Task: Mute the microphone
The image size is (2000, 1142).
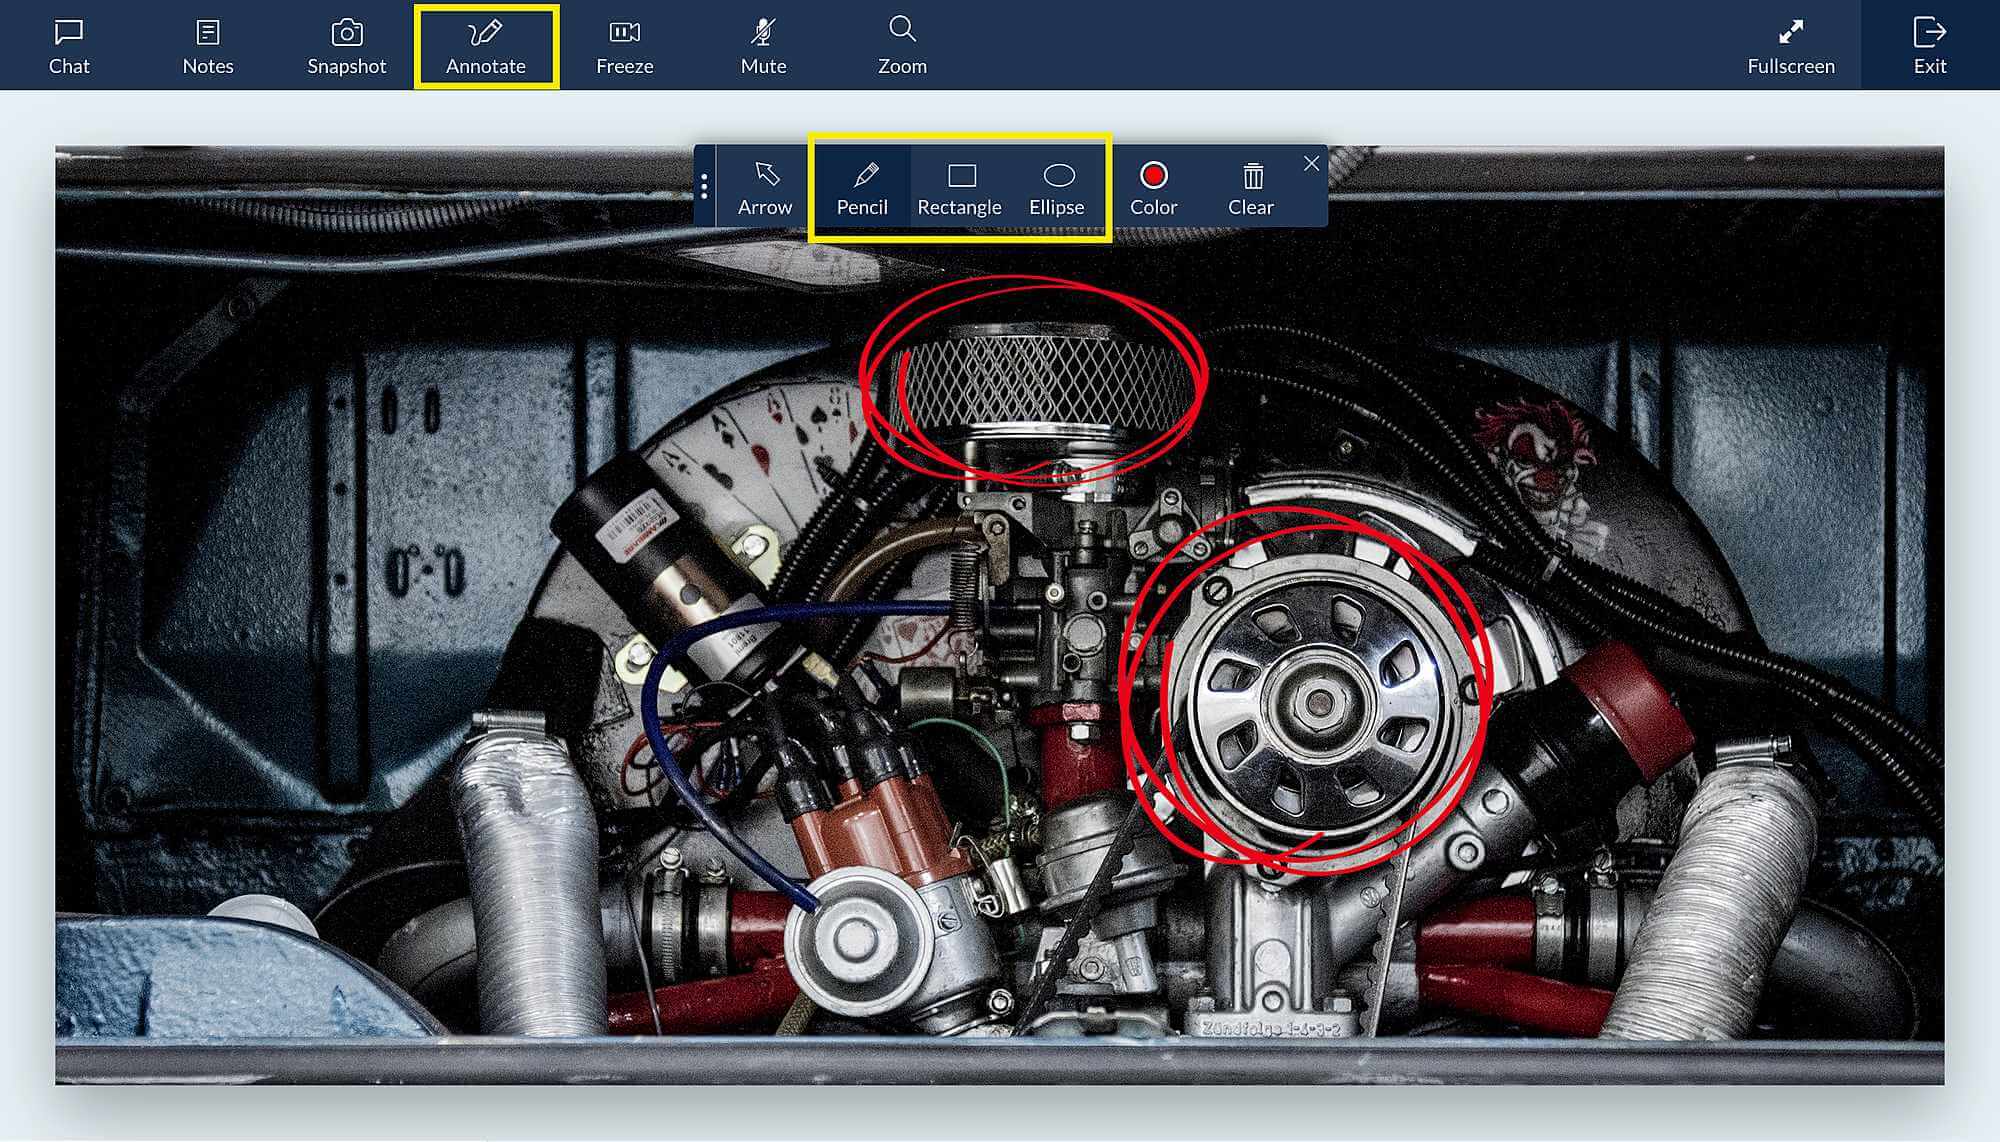Action: pyautogui.click(x=763, y=46)
